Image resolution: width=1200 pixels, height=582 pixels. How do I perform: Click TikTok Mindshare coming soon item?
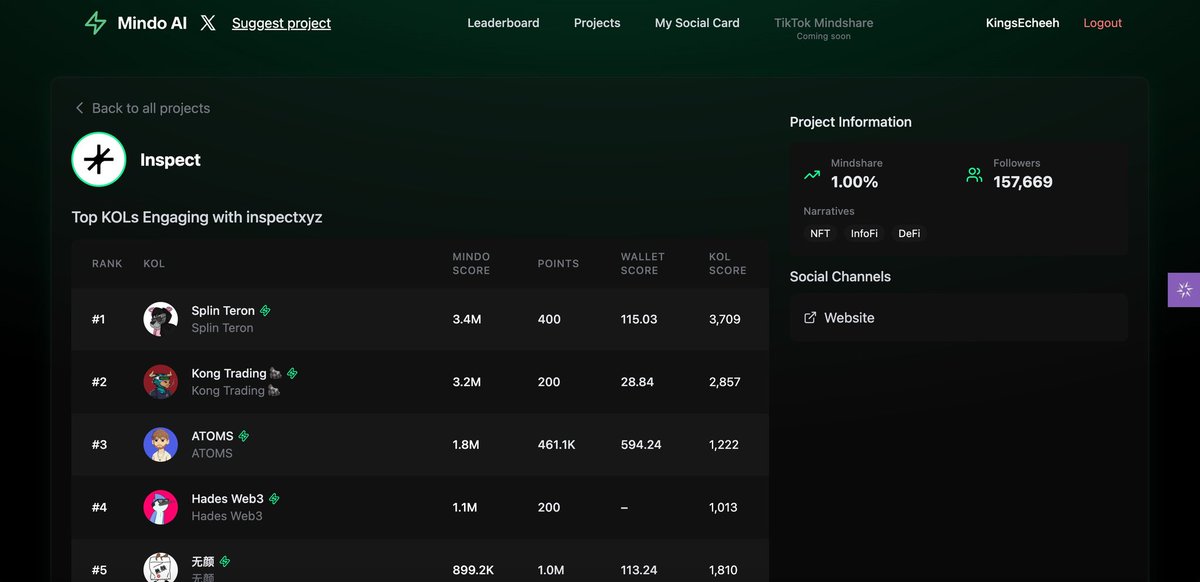point(824,28)
